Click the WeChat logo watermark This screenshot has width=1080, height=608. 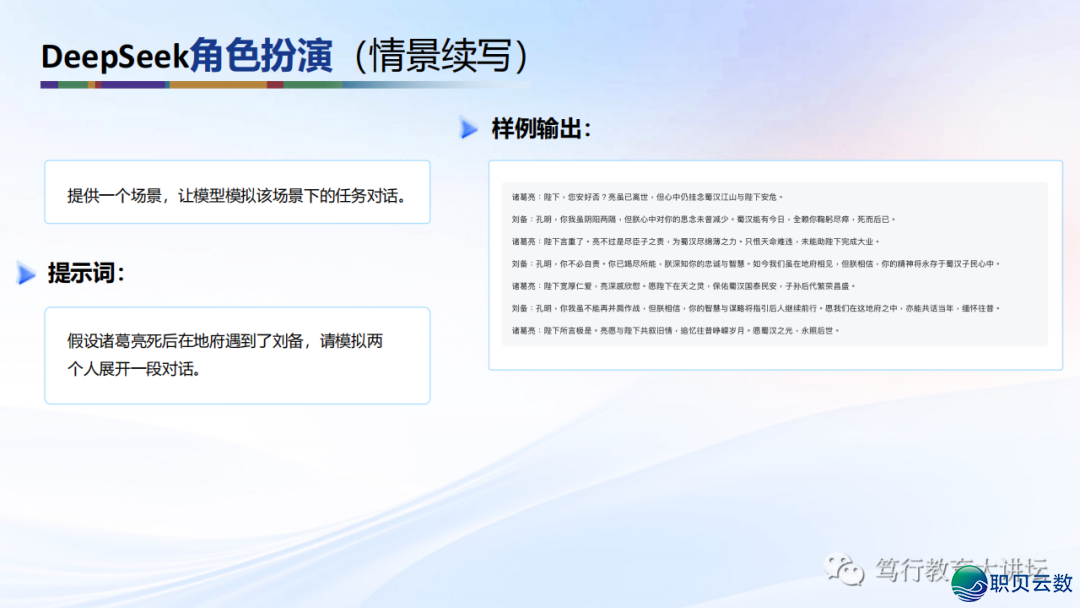pos(844,570)
